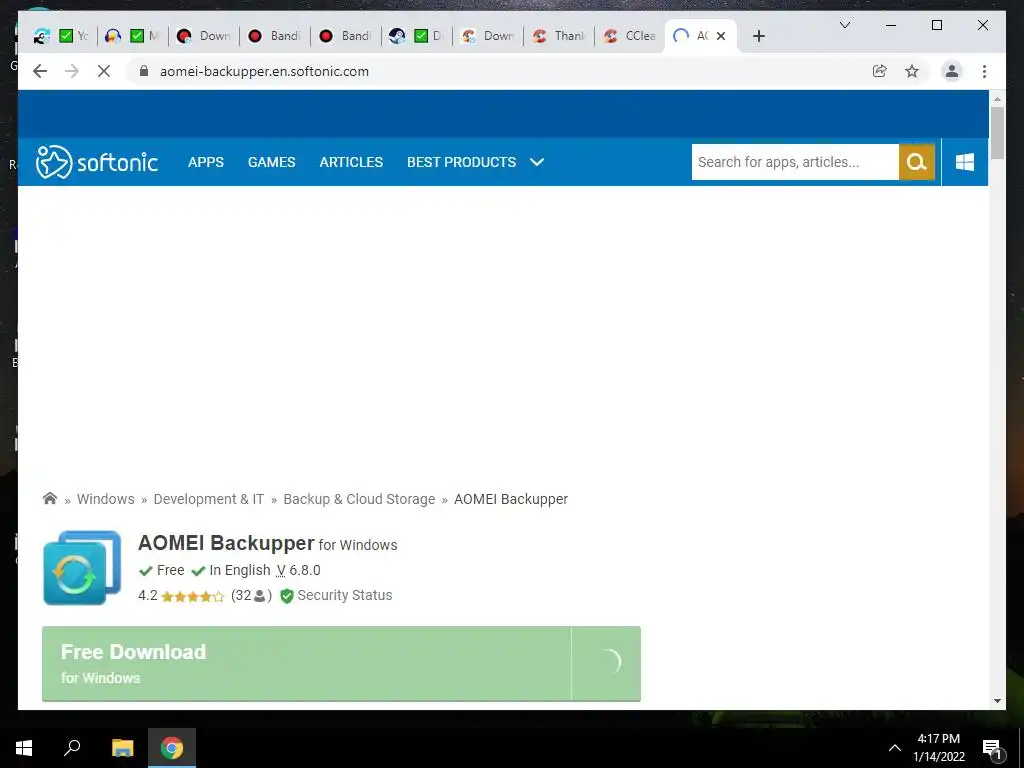Click the Search for apps input field
Image resolution: width=1024 pixels, height=768 pixels.
pyautogui.click(x=795, y=162)
